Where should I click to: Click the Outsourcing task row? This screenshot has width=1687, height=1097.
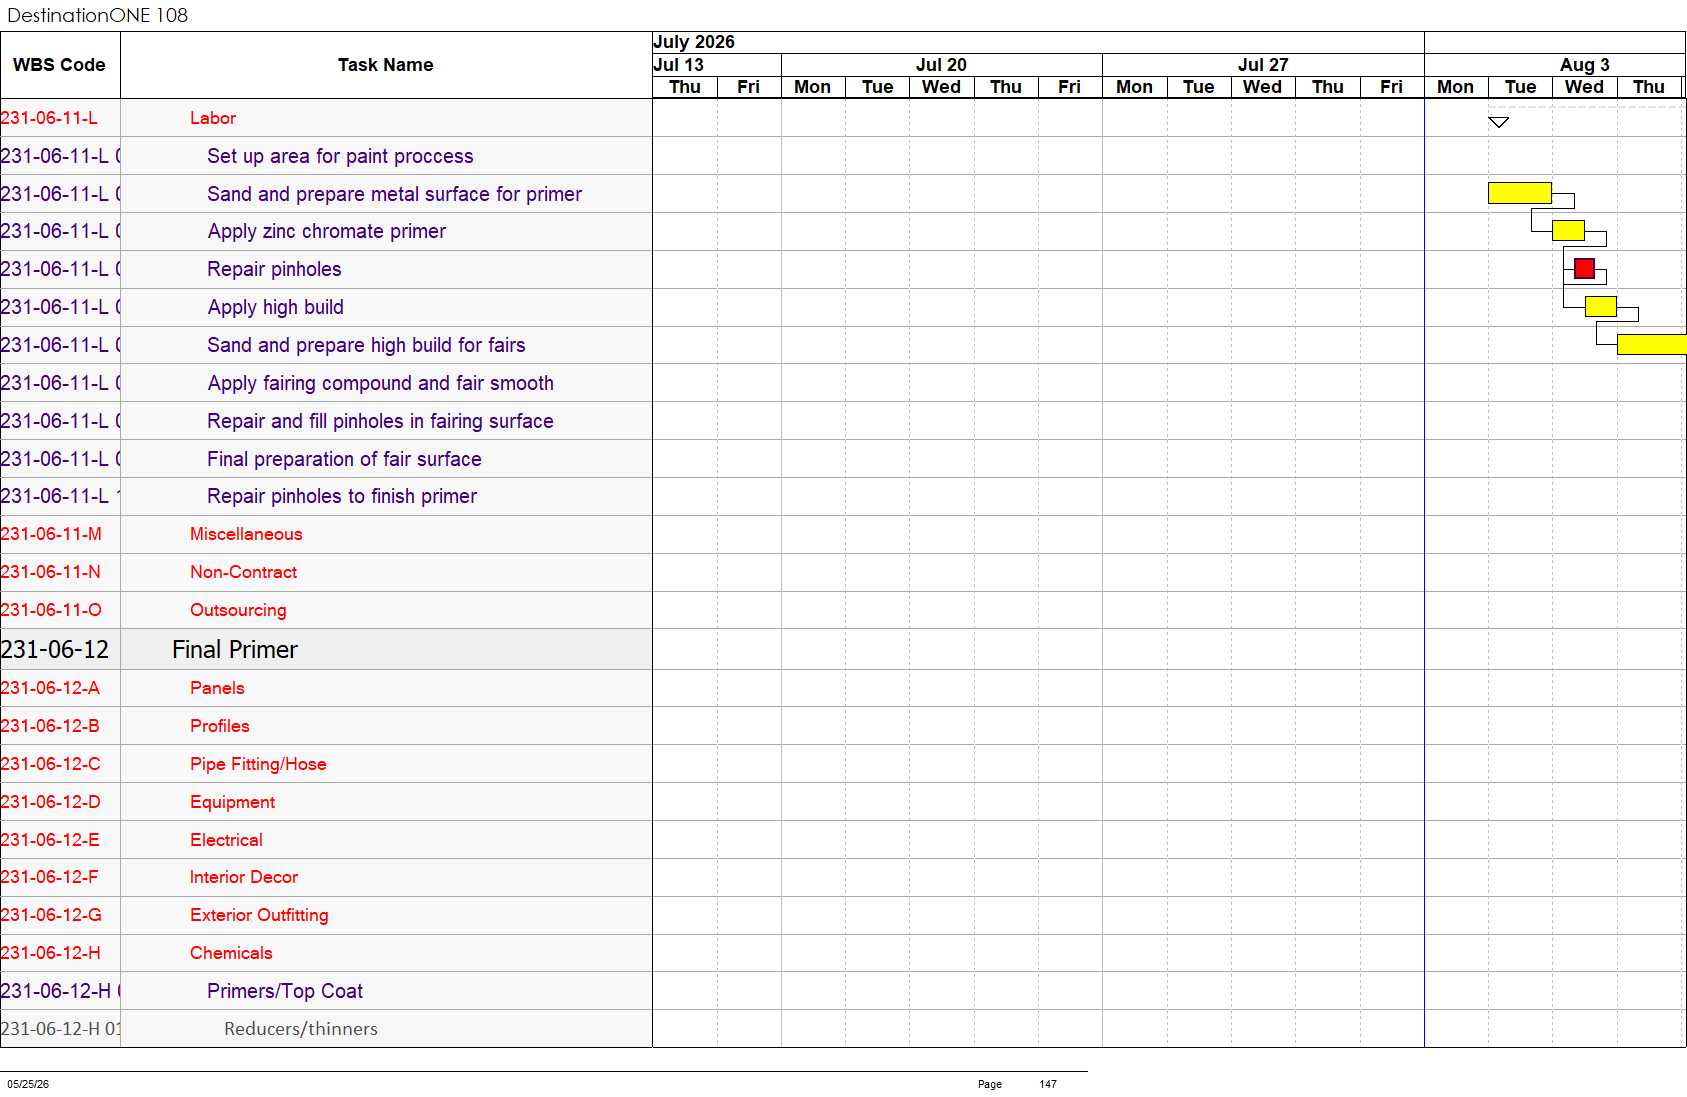coord(326,610)
